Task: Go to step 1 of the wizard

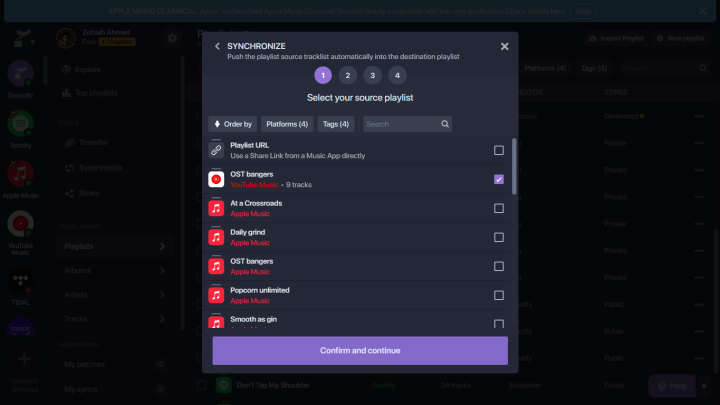Action: pyautogui.click(x=323, y=75)
